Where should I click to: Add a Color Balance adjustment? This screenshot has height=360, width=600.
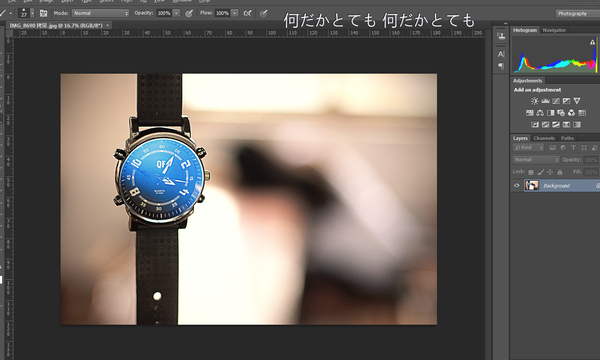540,113
